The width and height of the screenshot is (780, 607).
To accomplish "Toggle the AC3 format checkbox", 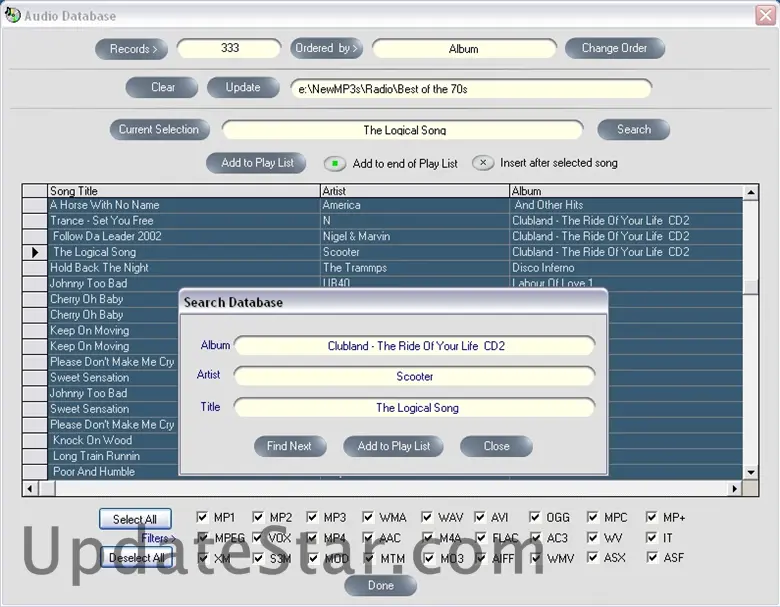I will [x=536, y=537].
